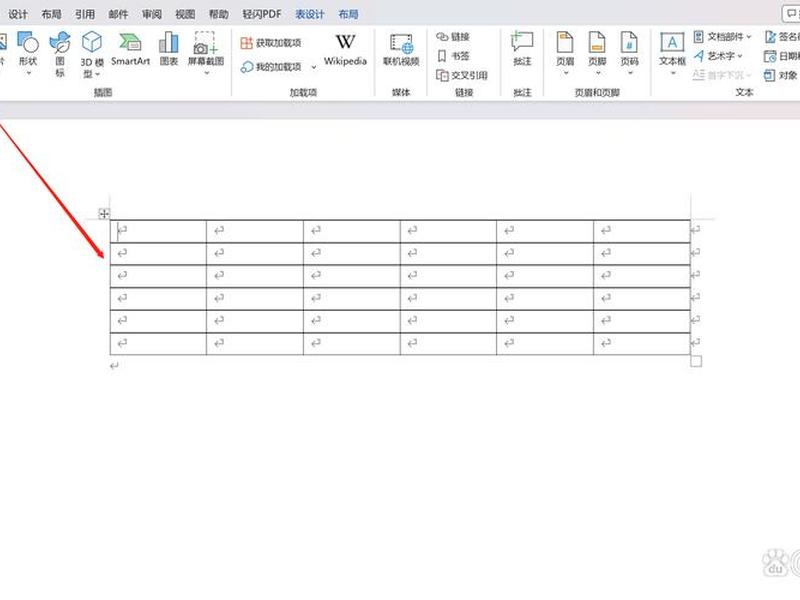This screenshot has width=800, height=600.
Task: Select the 轻闪PDF tab
Action: tap(262, 14)
